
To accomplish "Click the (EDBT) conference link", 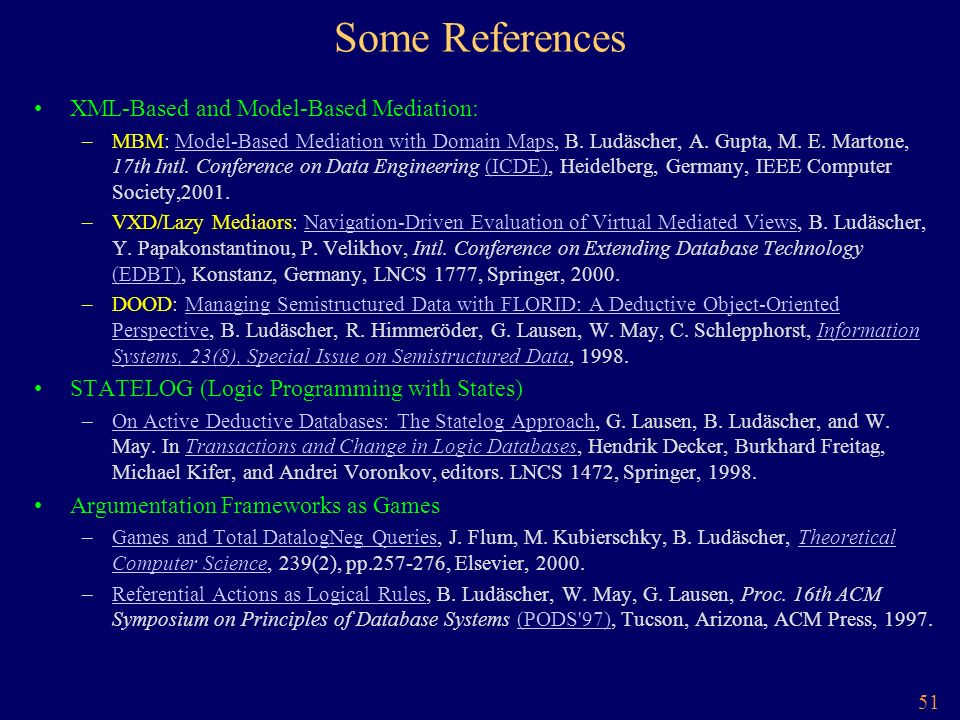I will tap(146, 274).
